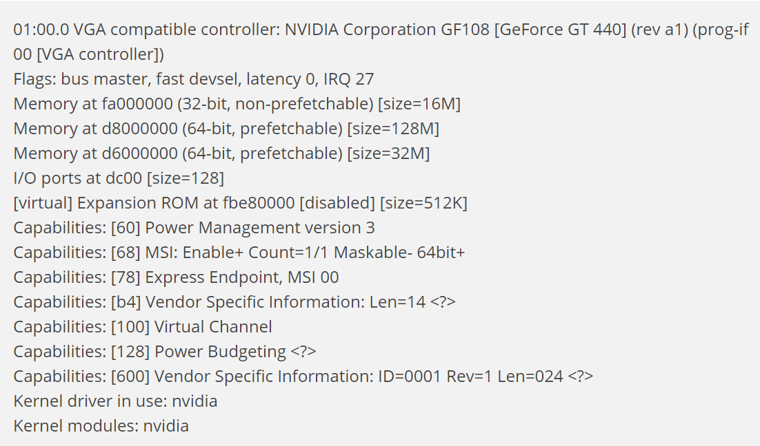Click the '[600] Vendor Specific Information' line
The height and width of the screenshot is (446, 760).
(303, 376)
